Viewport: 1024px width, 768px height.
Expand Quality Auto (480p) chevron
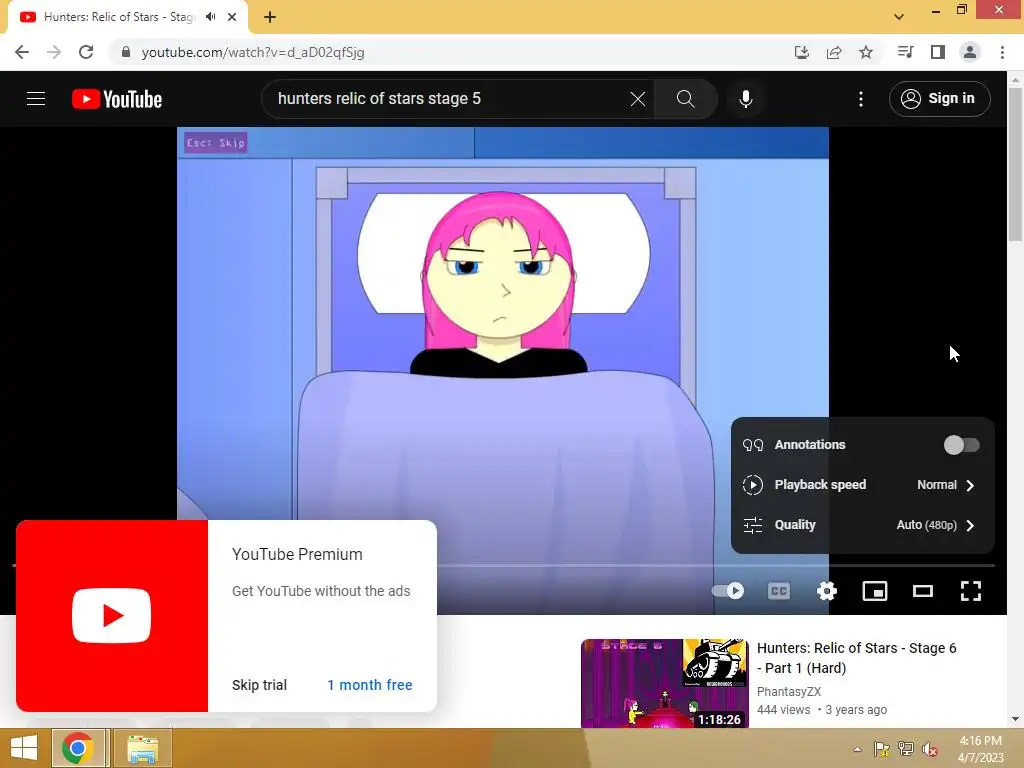tap(970, 525)
